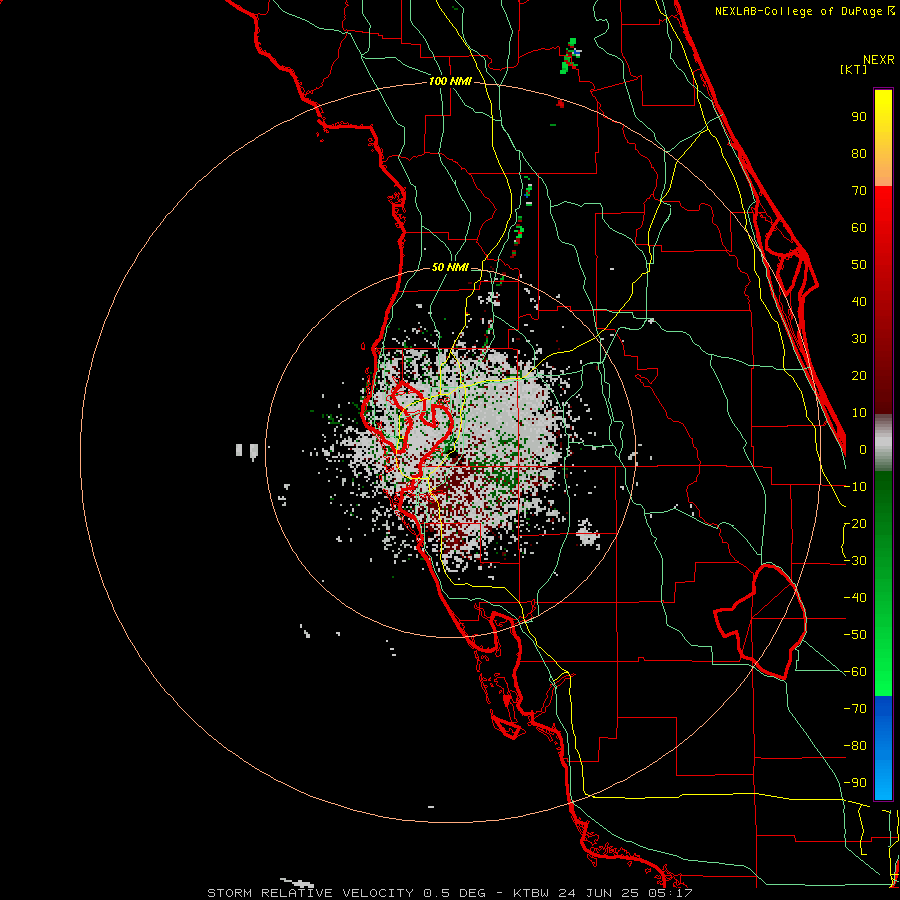Select the -70 value on the velocity scale
The height and width of the screenshot is (900, 900).
tap(855, 709)
